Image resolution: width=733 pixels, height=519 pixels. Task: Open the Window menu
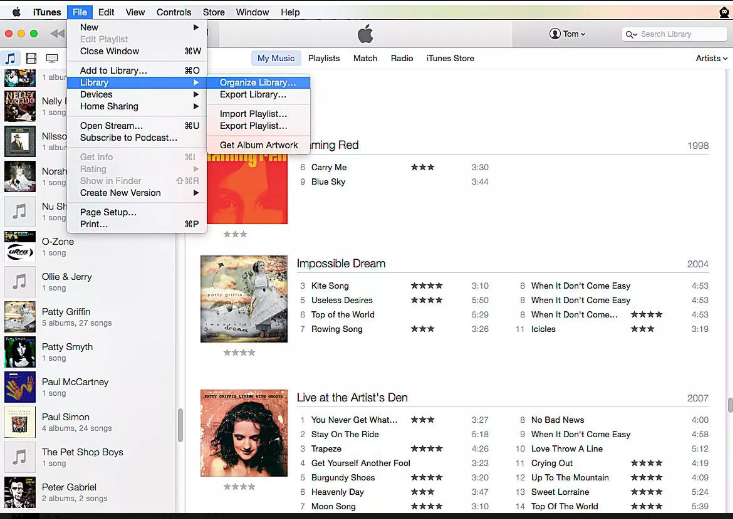pos(252,12)
